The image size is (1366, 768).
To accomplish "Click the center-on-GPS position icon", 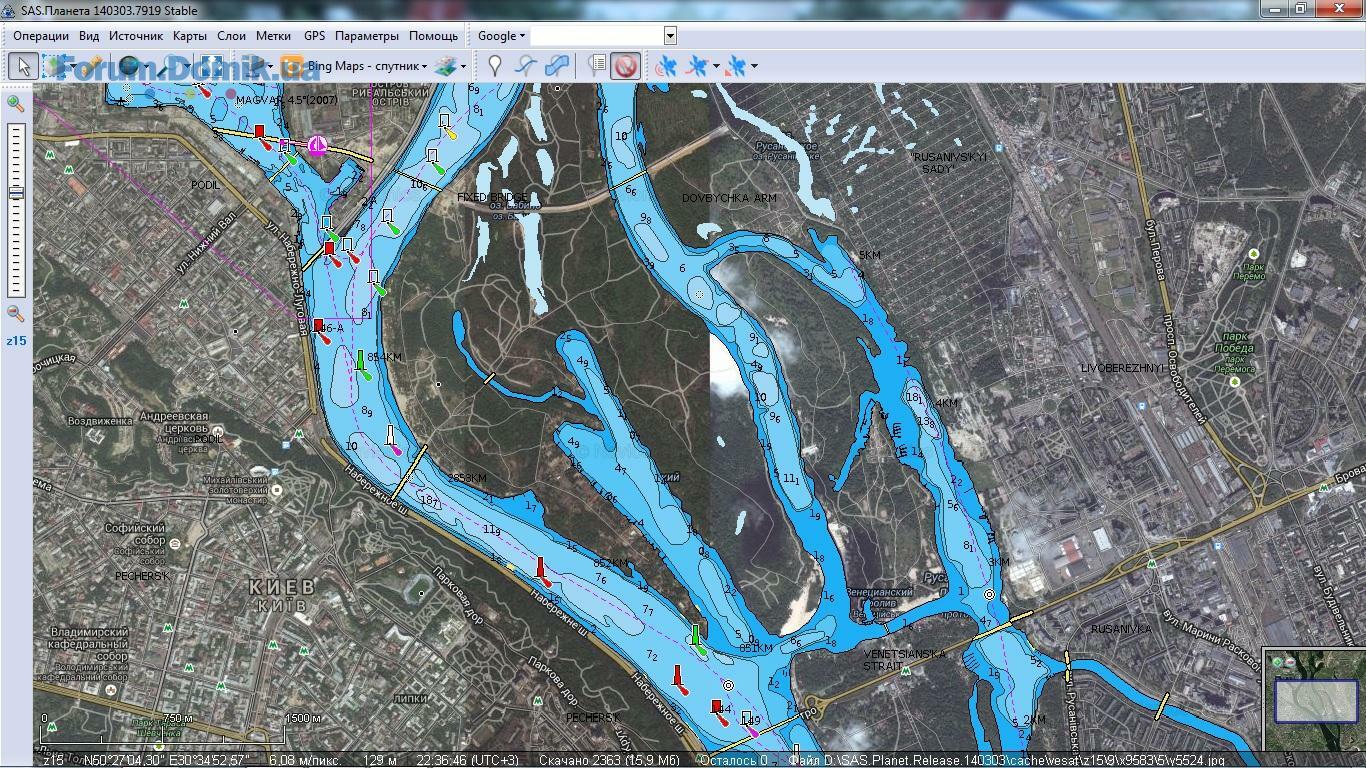I will click(x=736, y=66).
